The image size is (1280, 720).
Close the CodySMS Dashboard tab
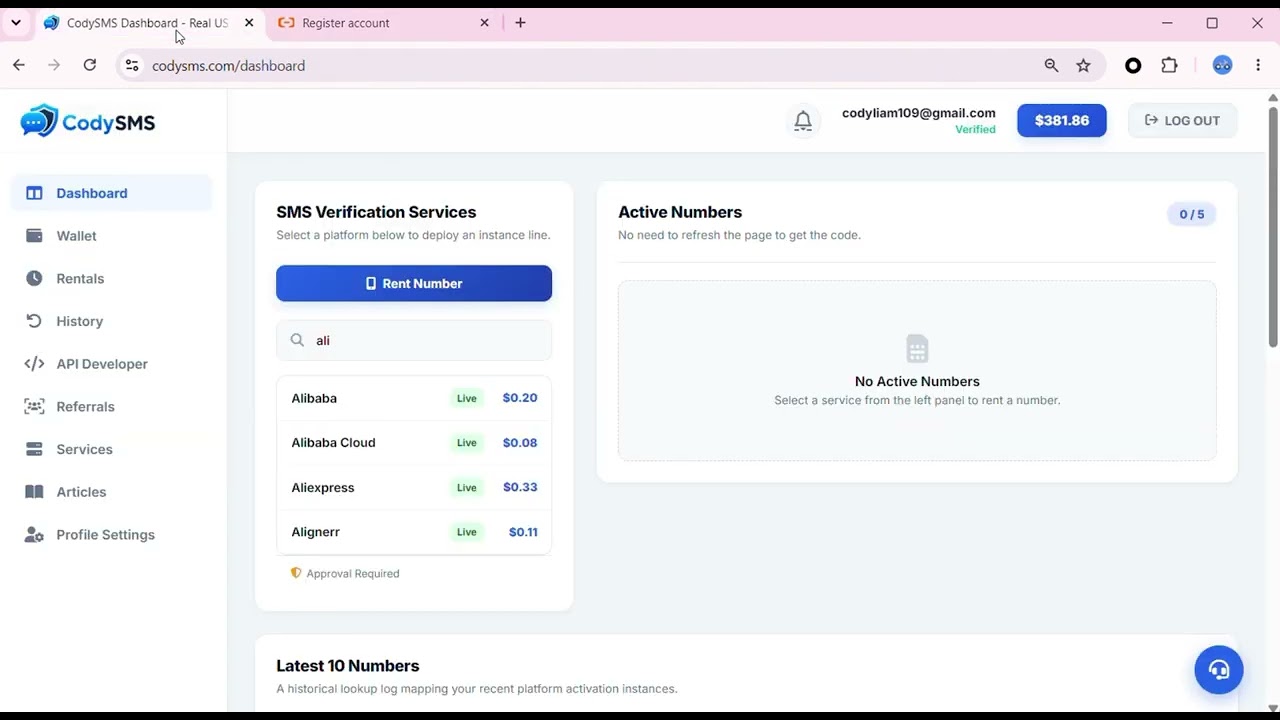pyautogui.click(x=249, y=22)
